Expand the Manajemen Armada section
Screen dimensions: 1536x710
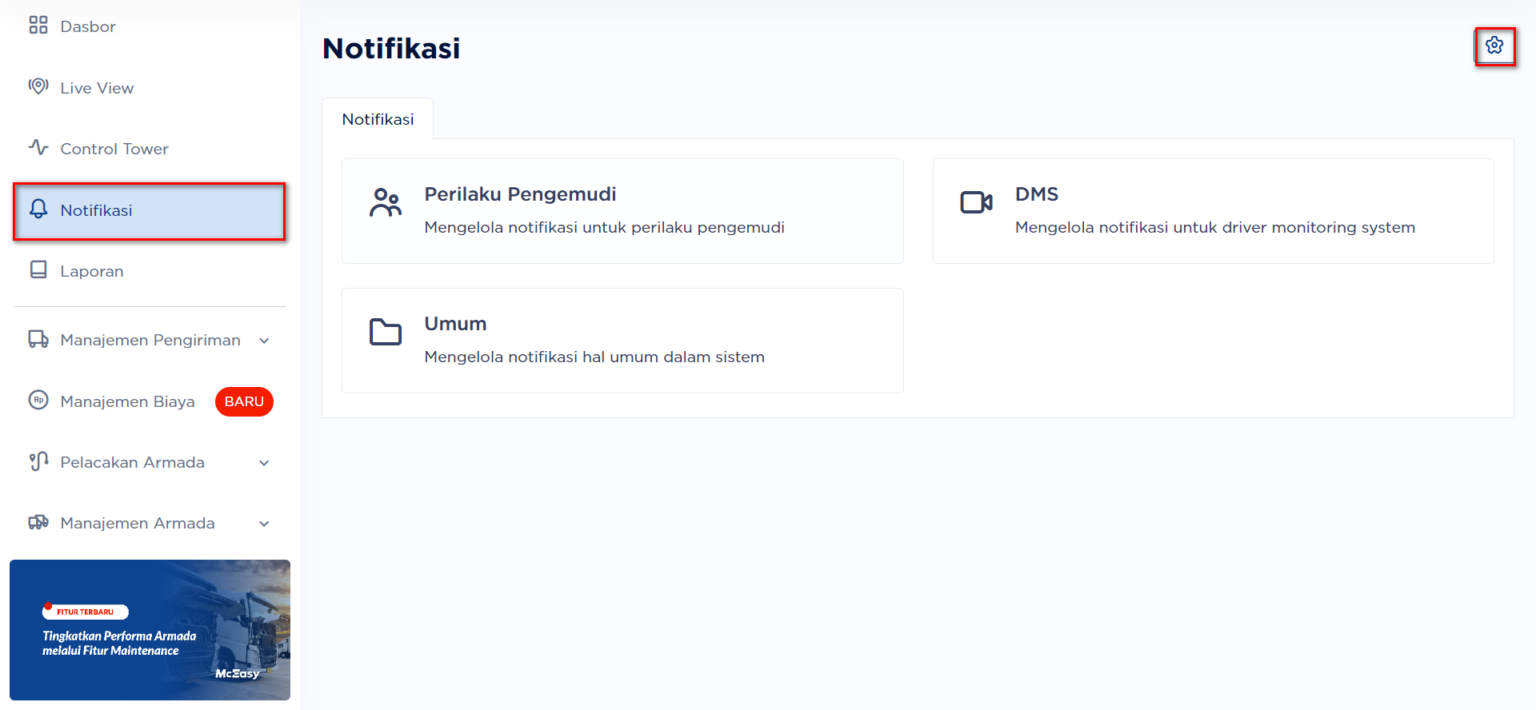pyautogui.click(x=263, y=523)
